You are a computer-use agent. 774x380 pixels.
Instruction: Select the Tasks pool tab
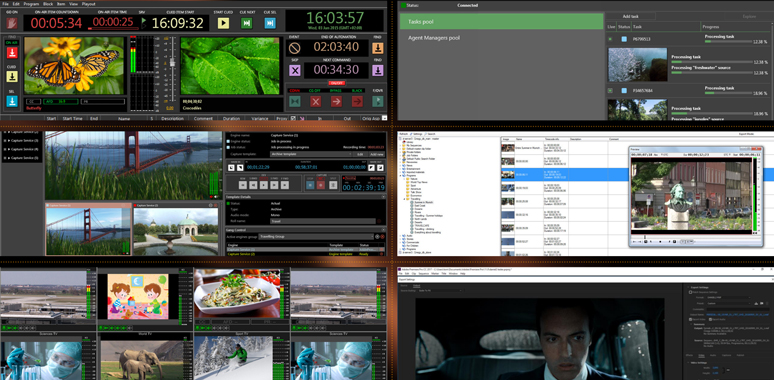click(501, 22)
